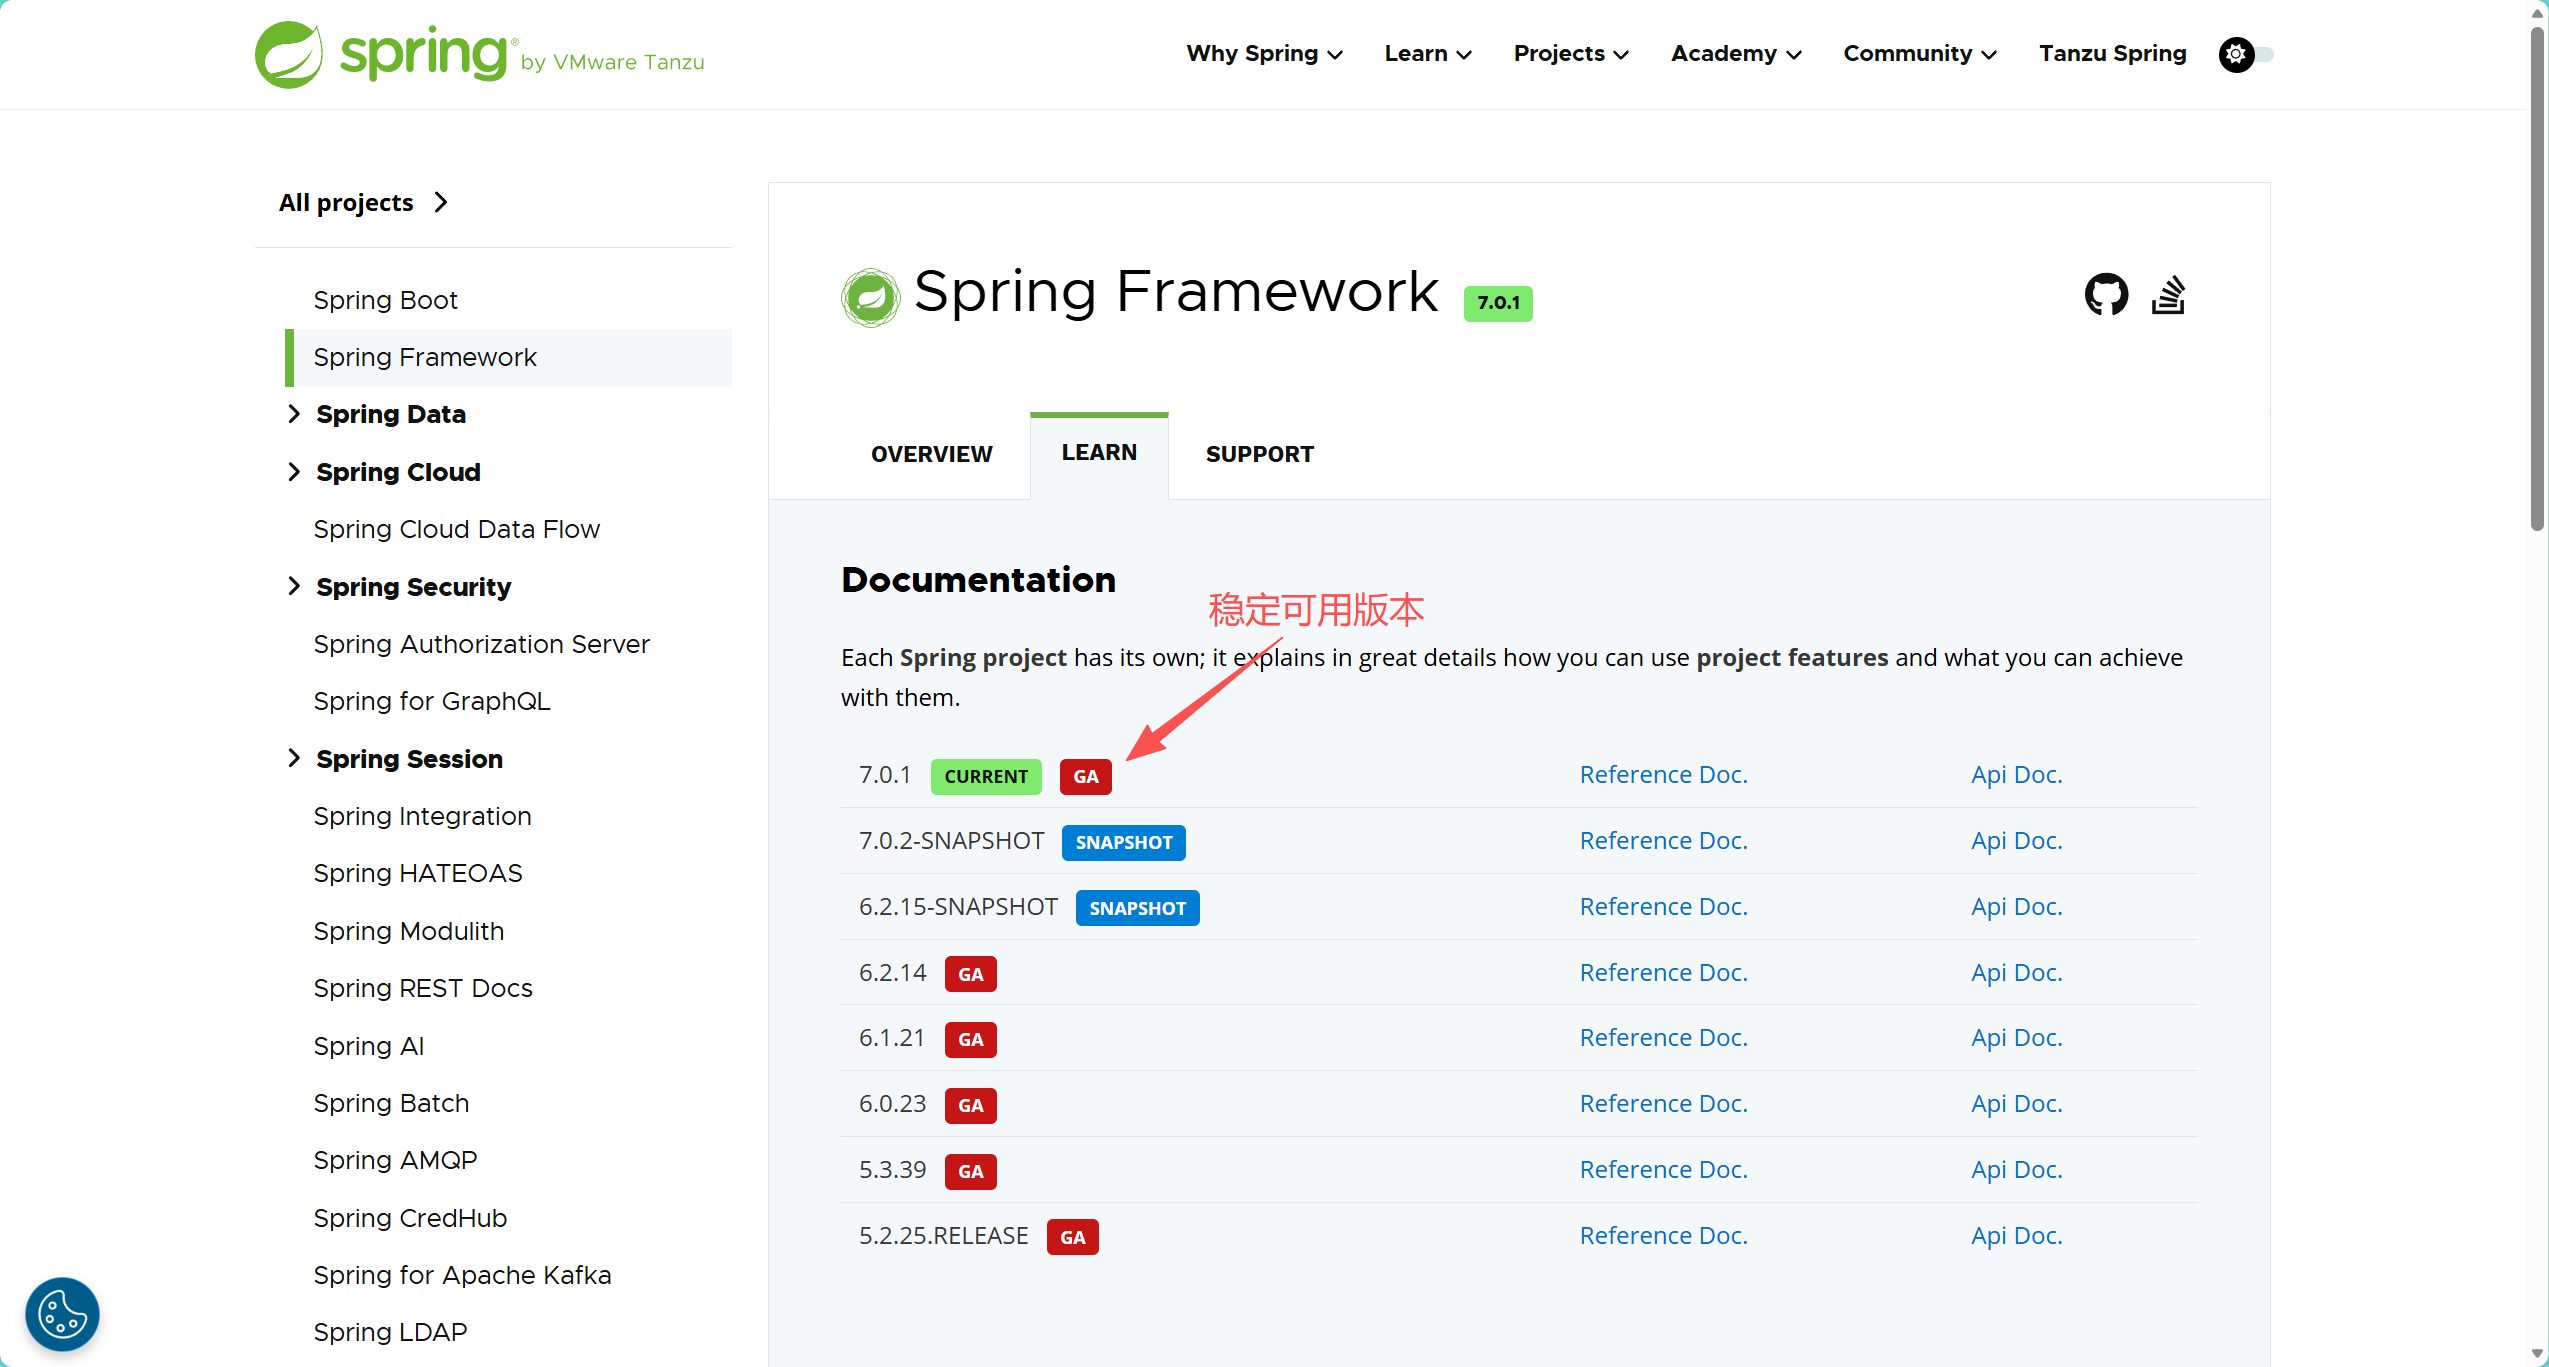2549x1367 pixels.
Task: Open Api Doc. for 5.3.39
Action: pos(2016,1170)
